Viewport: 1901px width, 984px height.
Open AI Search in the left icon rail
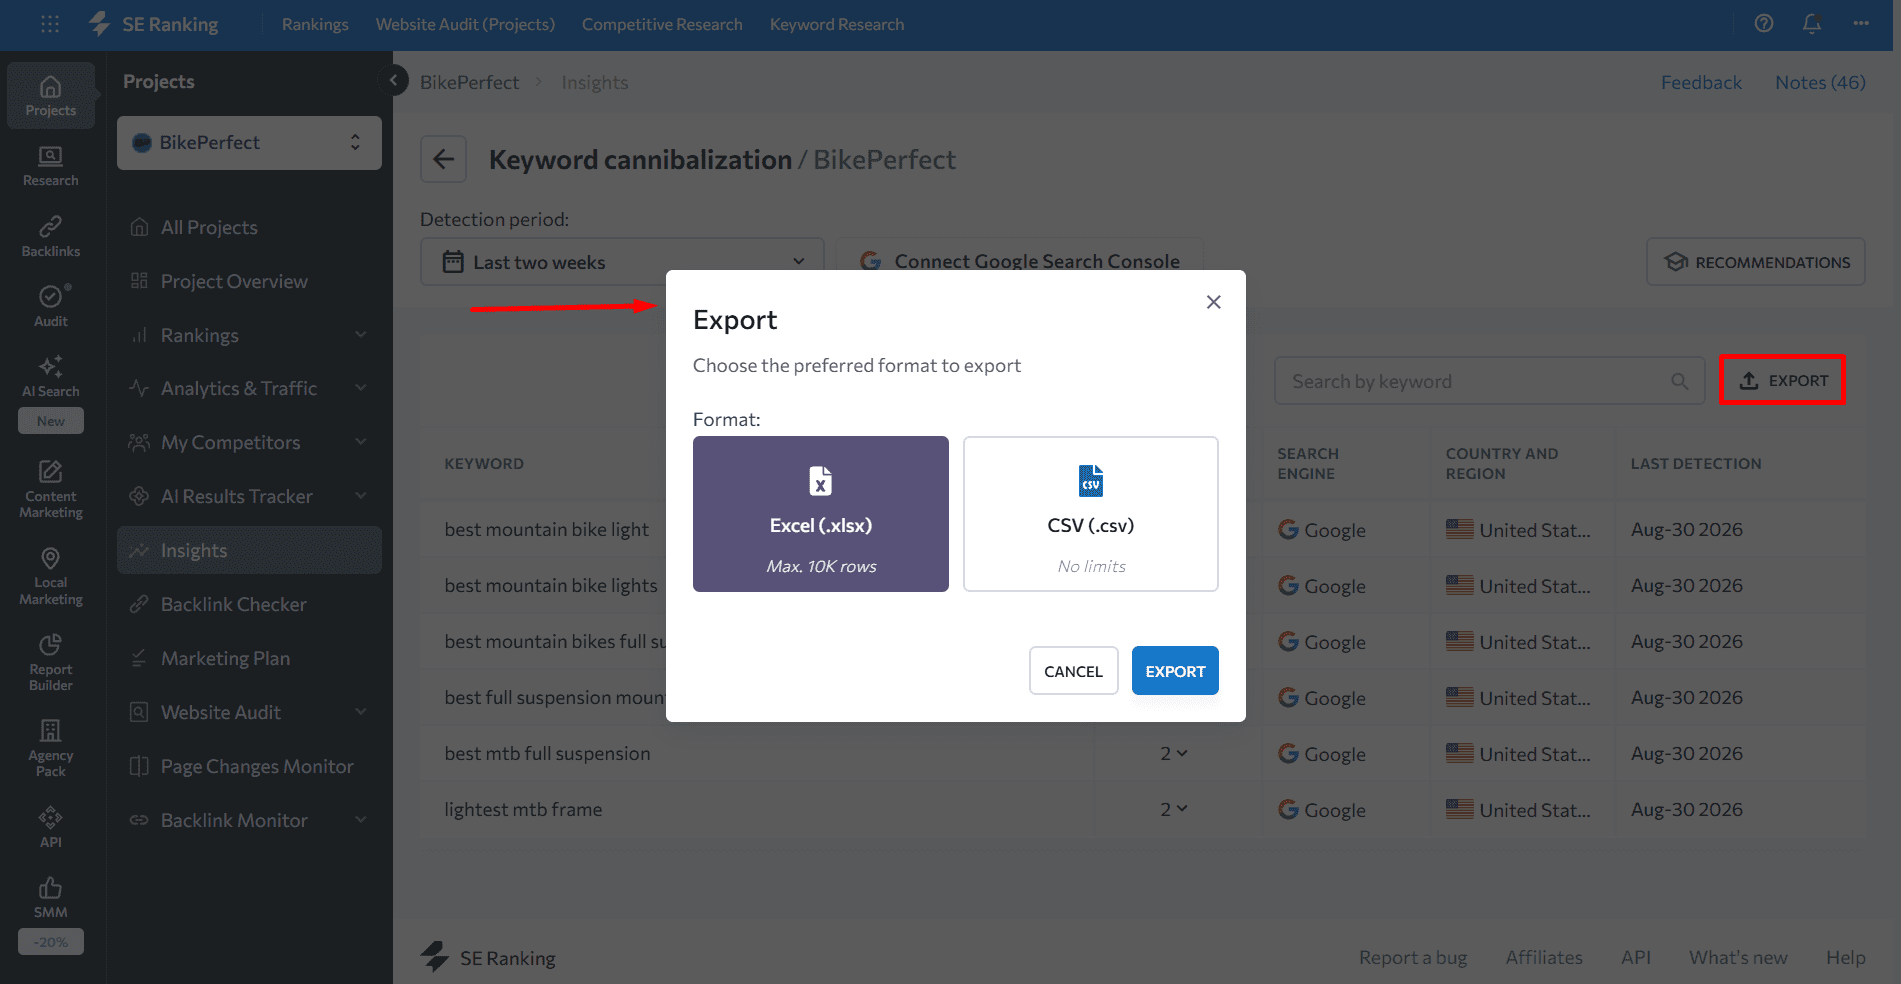click(51, 377)
